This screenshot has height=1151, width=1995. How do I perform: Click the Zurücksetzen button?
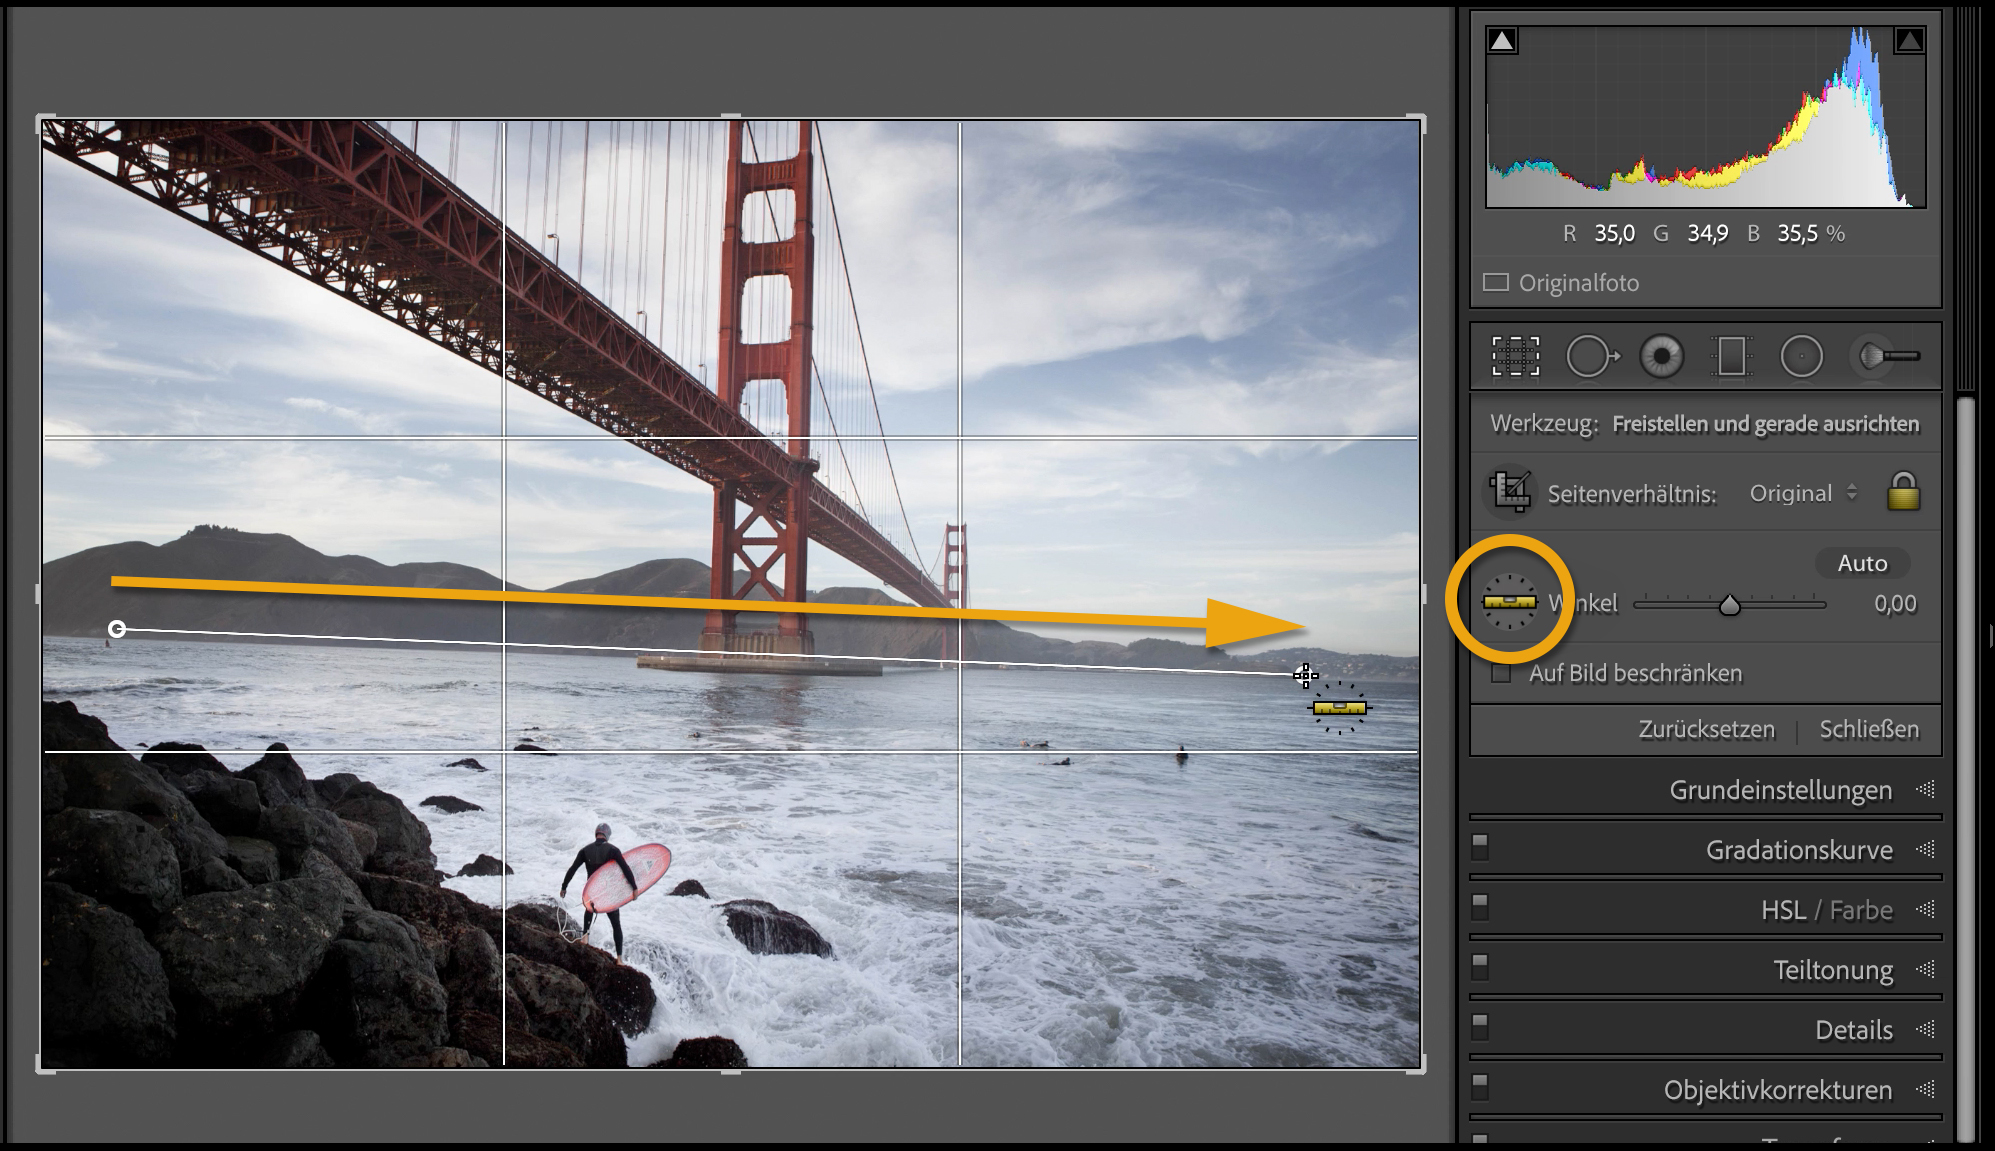(1706, 729)
